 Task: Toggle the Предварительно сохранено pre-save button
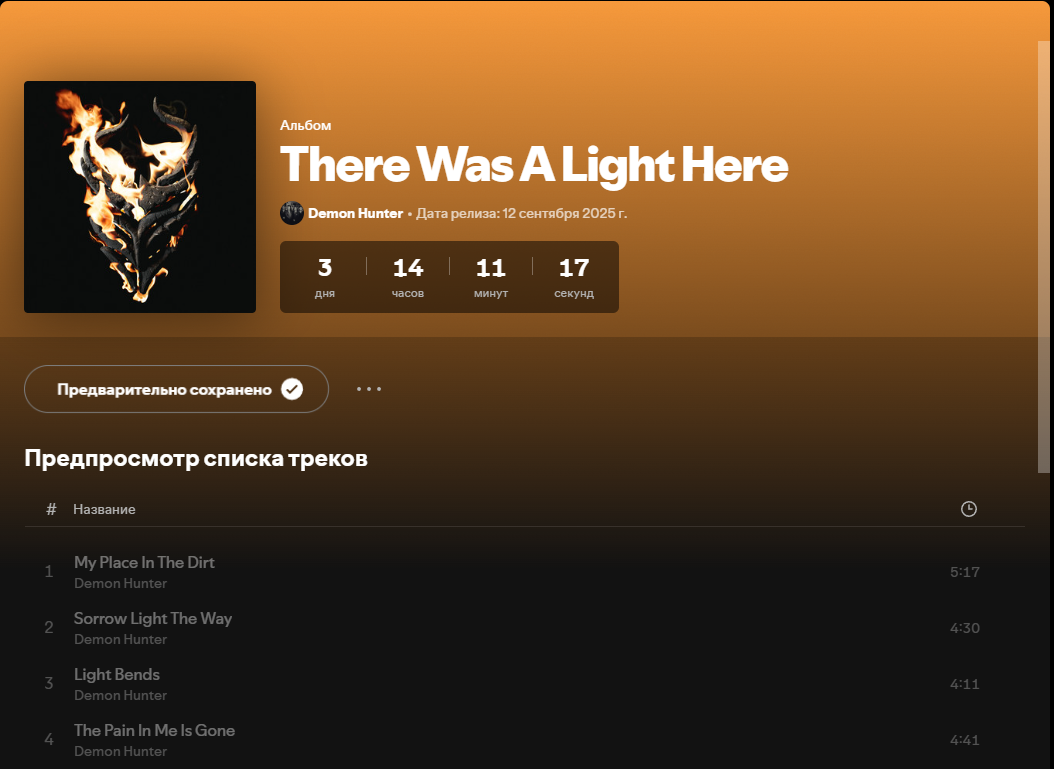176,389
